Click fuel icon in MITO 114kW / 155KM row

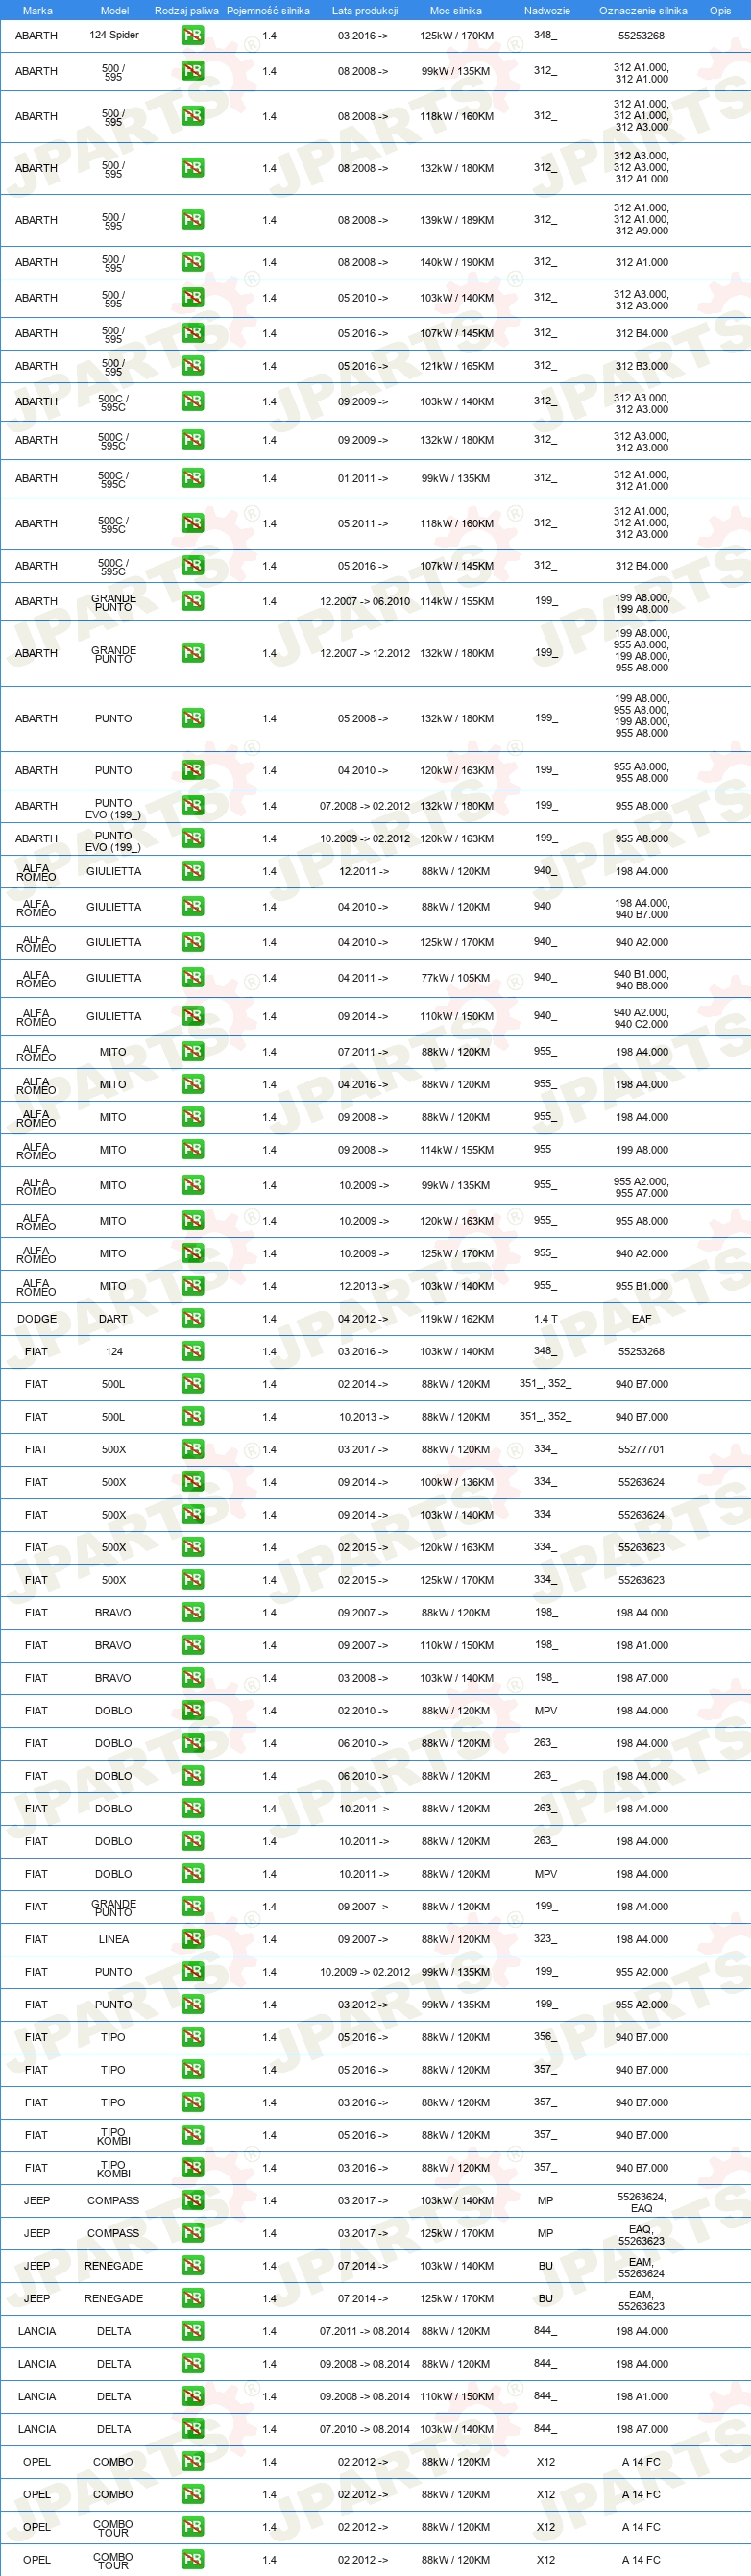click(x=192, y=1149)
